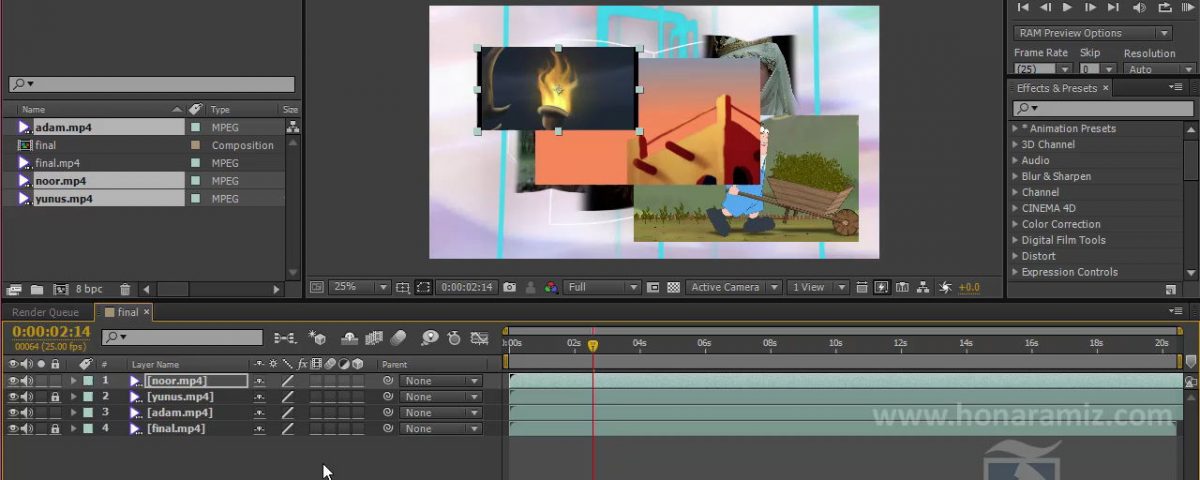The width and height of the screenshot is (1200, 480).
Task: Unlock the yunus.mp4 layer
Action: tap(55, 397)
